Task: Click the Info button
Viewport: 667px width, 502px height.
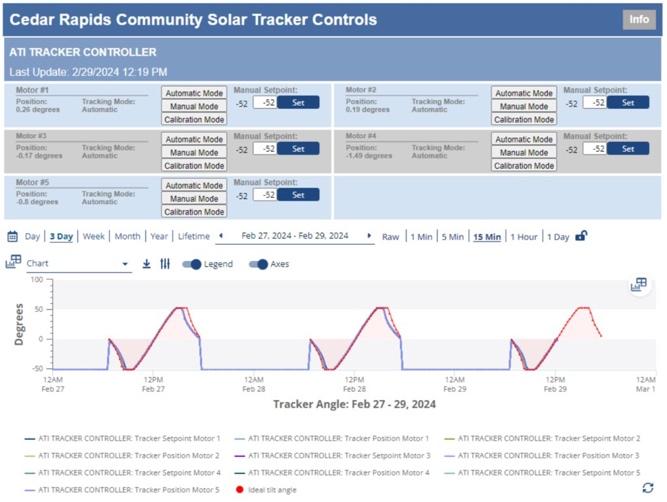Action: point(637,19)
